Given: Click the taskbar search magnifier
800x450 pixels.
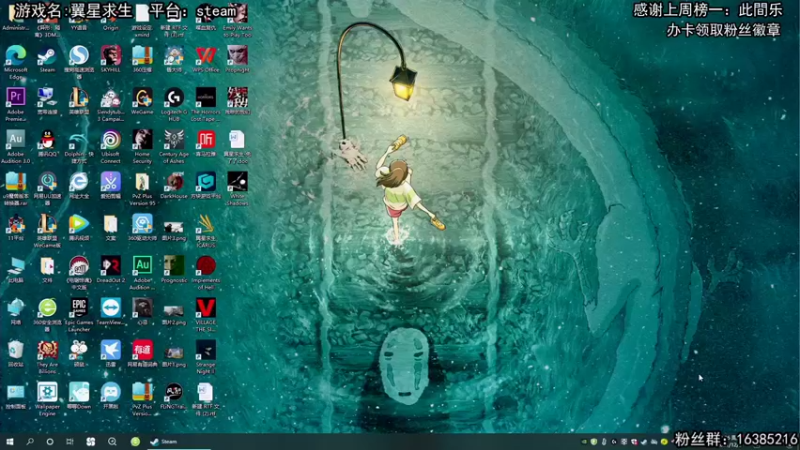Looking at the screenshot, I should click(30, 442).
